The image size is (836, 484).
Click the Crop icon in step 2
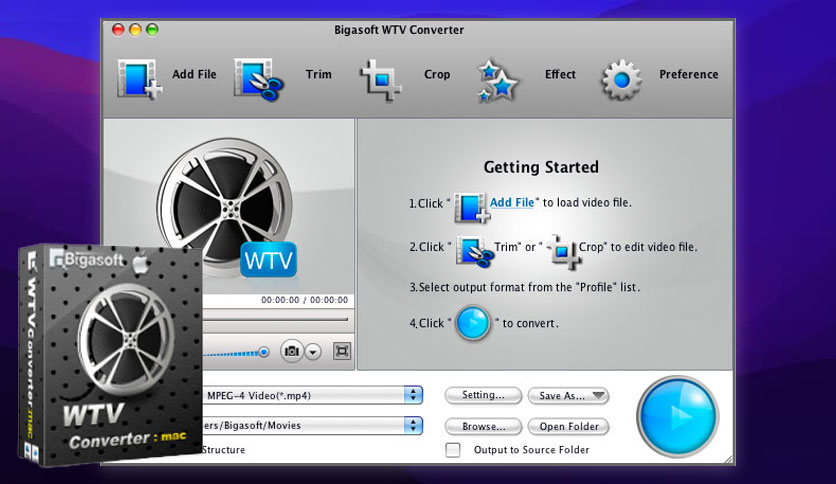pyautogui.click(x=563, y=251)
